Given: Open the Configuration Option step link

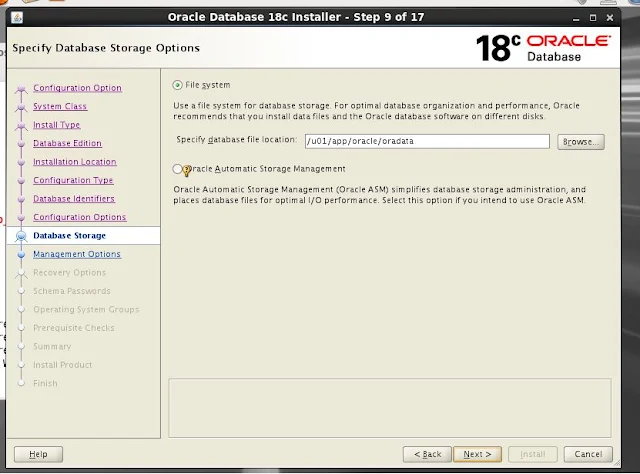Looking at the screenshot, I should [78, 88].
